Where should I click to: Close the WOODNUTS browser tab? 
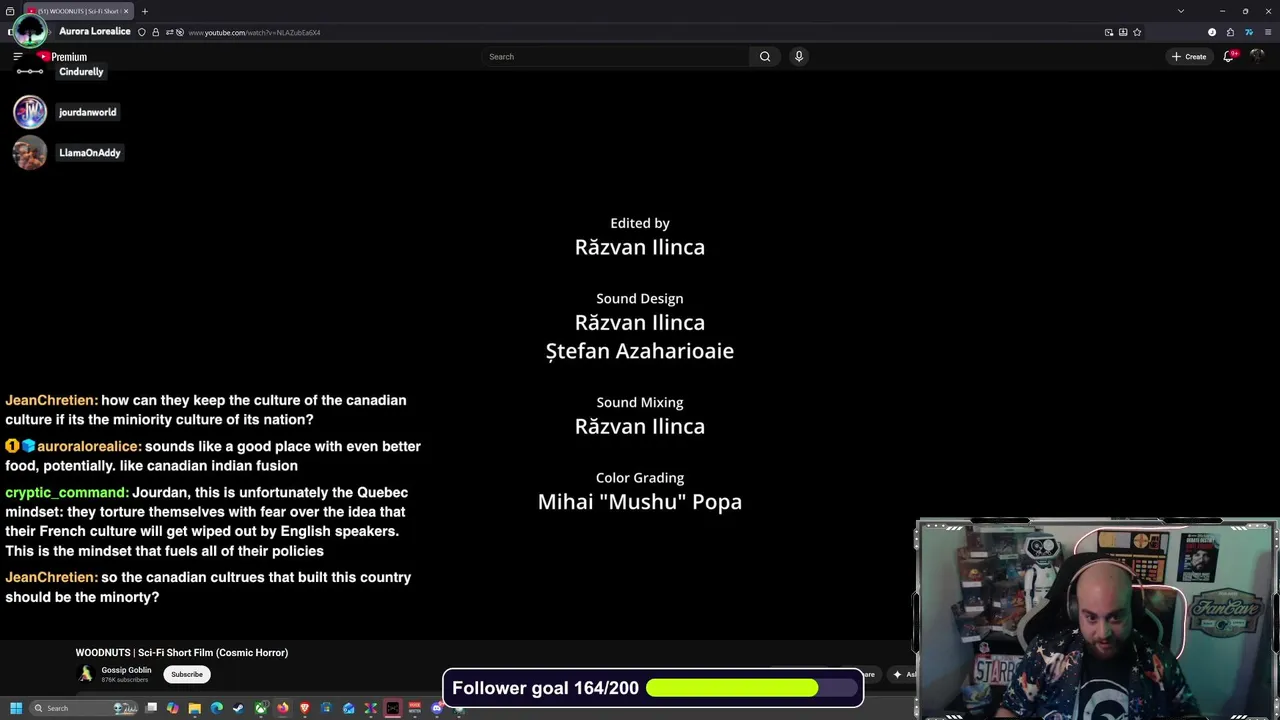coord(126,11)
